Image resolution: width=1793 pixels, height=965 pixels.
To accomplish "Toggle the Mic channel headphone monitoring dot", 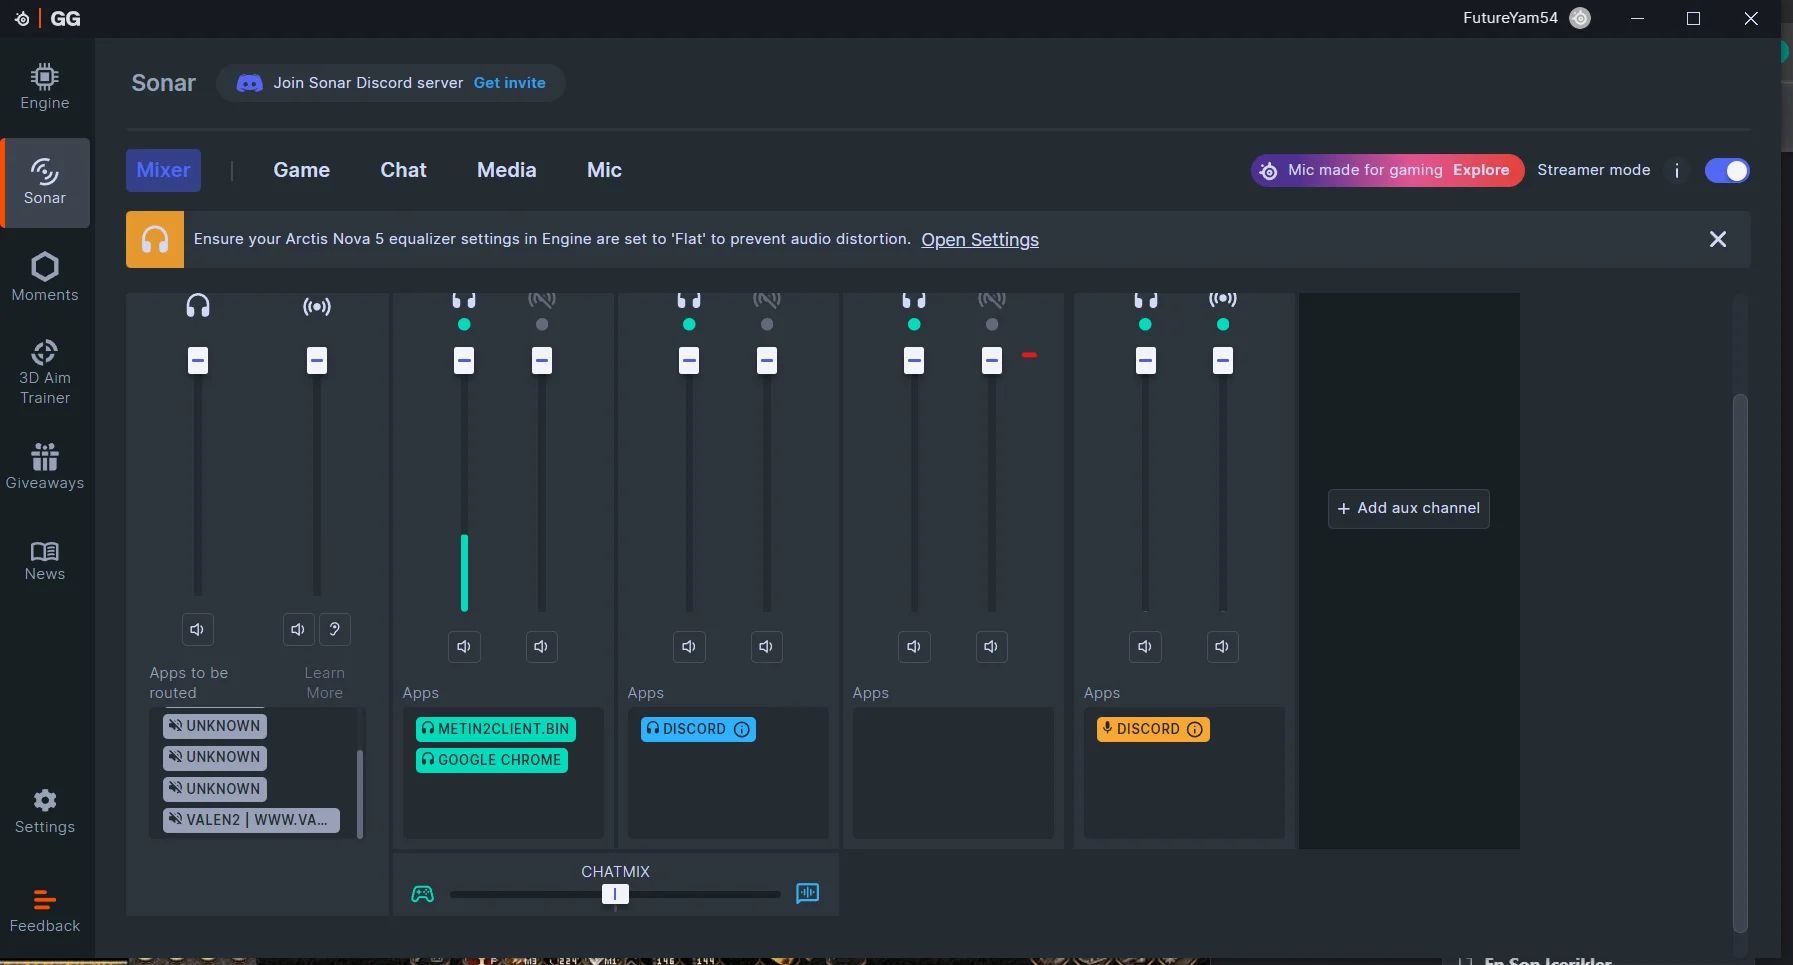I will click(1145, 325).
